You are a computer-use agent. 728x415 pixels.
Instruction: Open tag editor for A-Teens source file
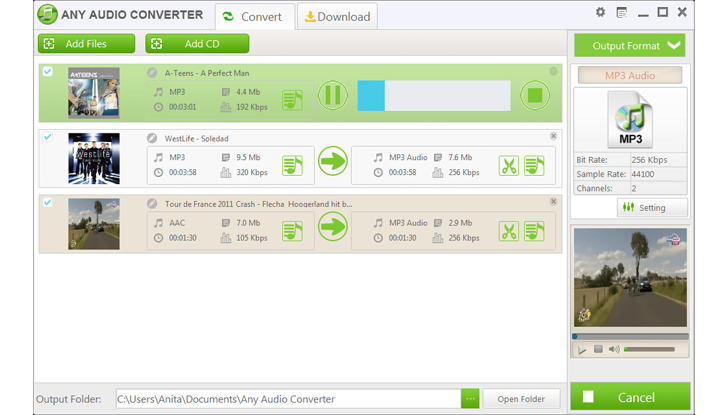pos(292,100)
